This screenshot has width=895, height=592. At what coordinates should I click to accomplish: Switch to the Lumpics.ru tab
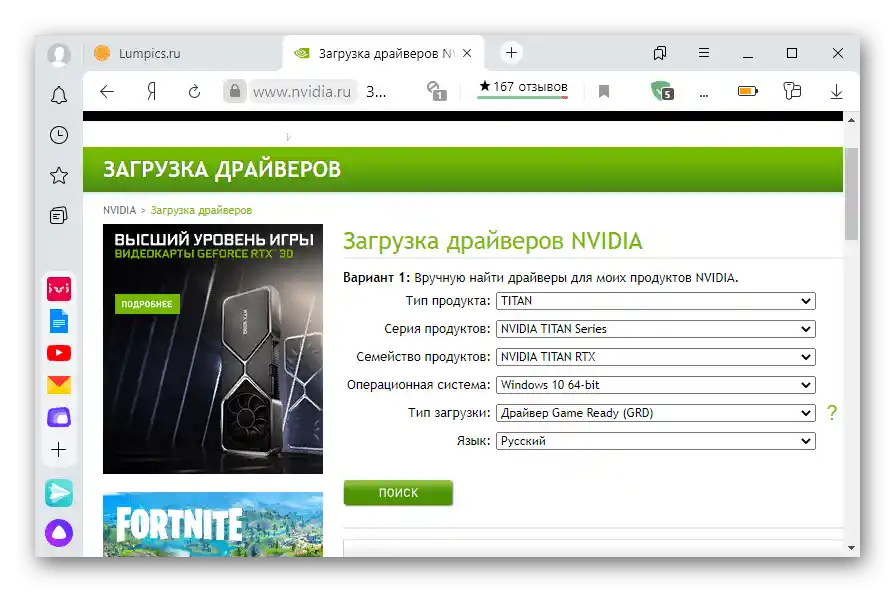pyautogui.click(x=183, y=53)
